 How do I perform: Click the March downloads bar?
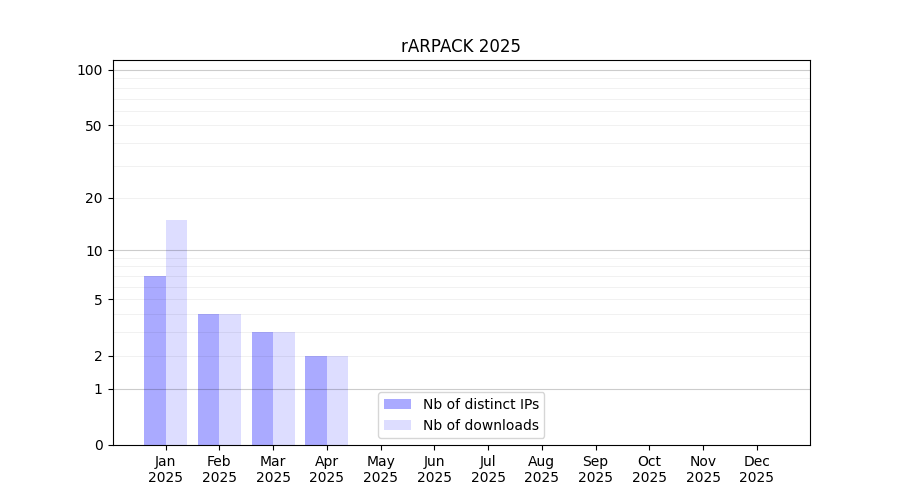284,388
